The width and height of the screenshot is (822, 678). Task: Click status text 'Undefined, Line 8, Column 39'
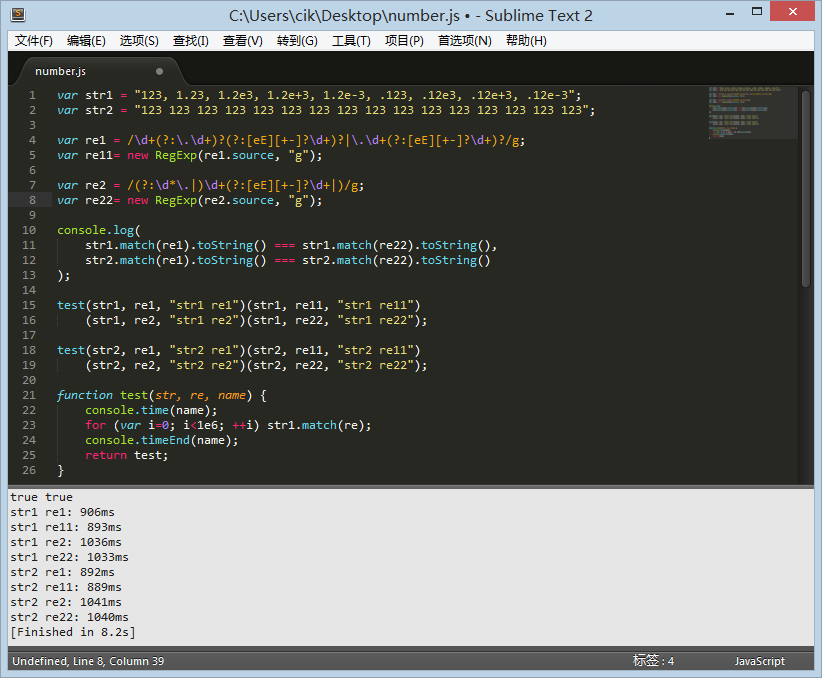88,661
